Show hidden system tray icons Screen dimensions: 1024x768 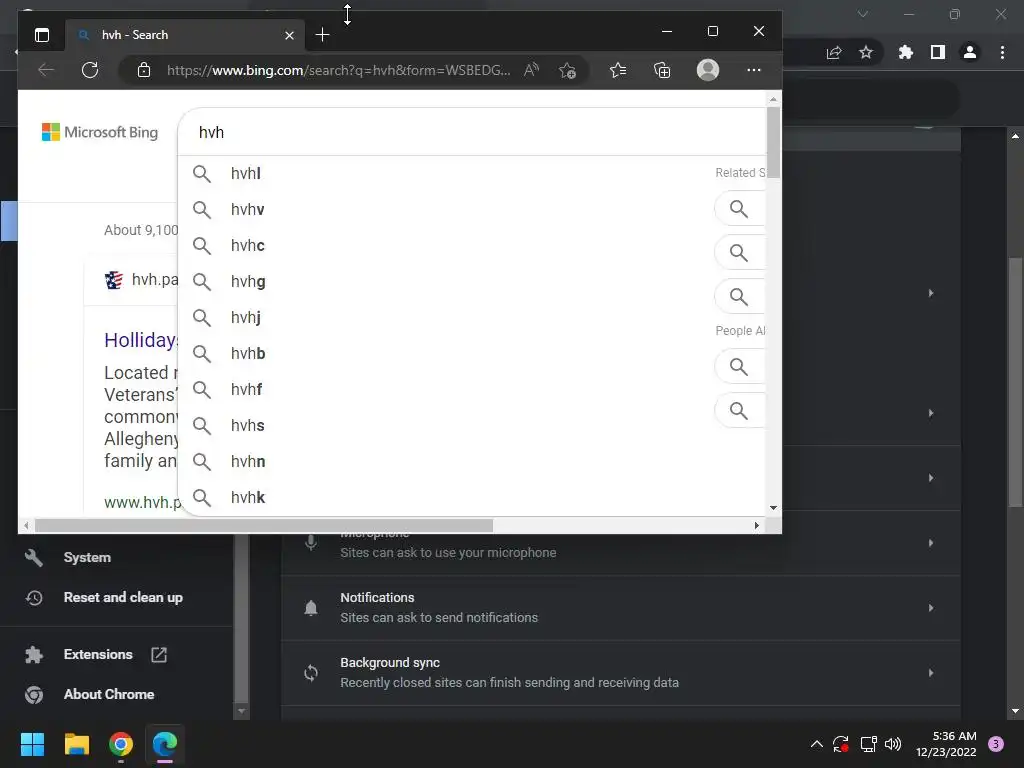pyautogui.click(x=816, y=744)
